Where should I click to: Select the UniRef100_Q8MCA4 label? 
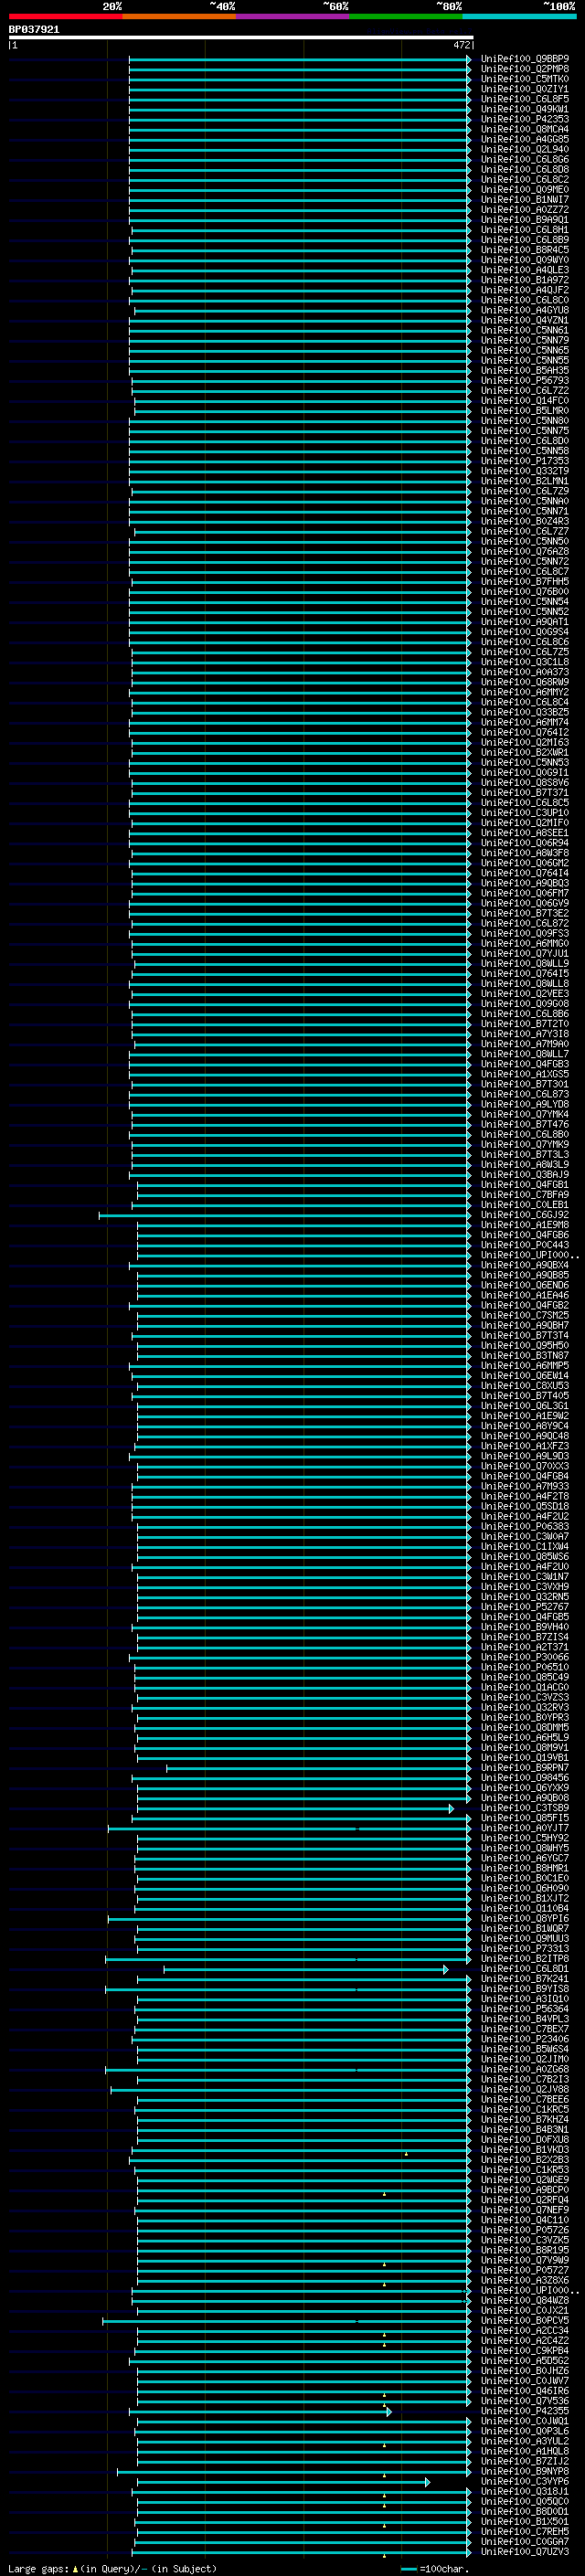524,129
